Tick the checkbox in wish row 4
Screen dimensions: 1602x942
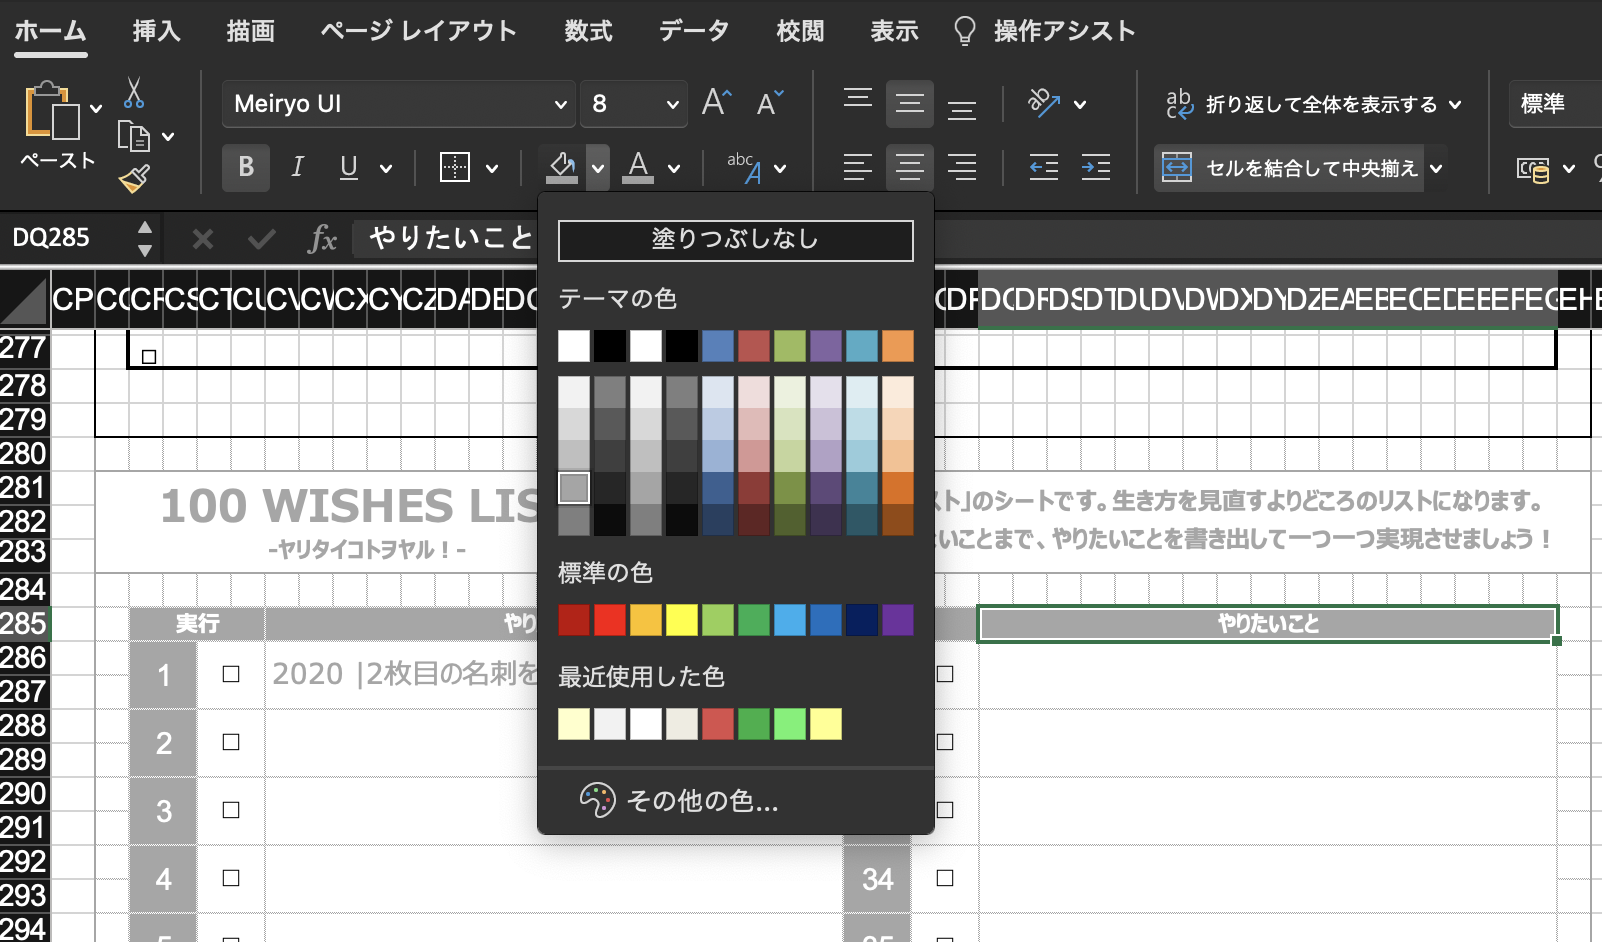[231, 878]
